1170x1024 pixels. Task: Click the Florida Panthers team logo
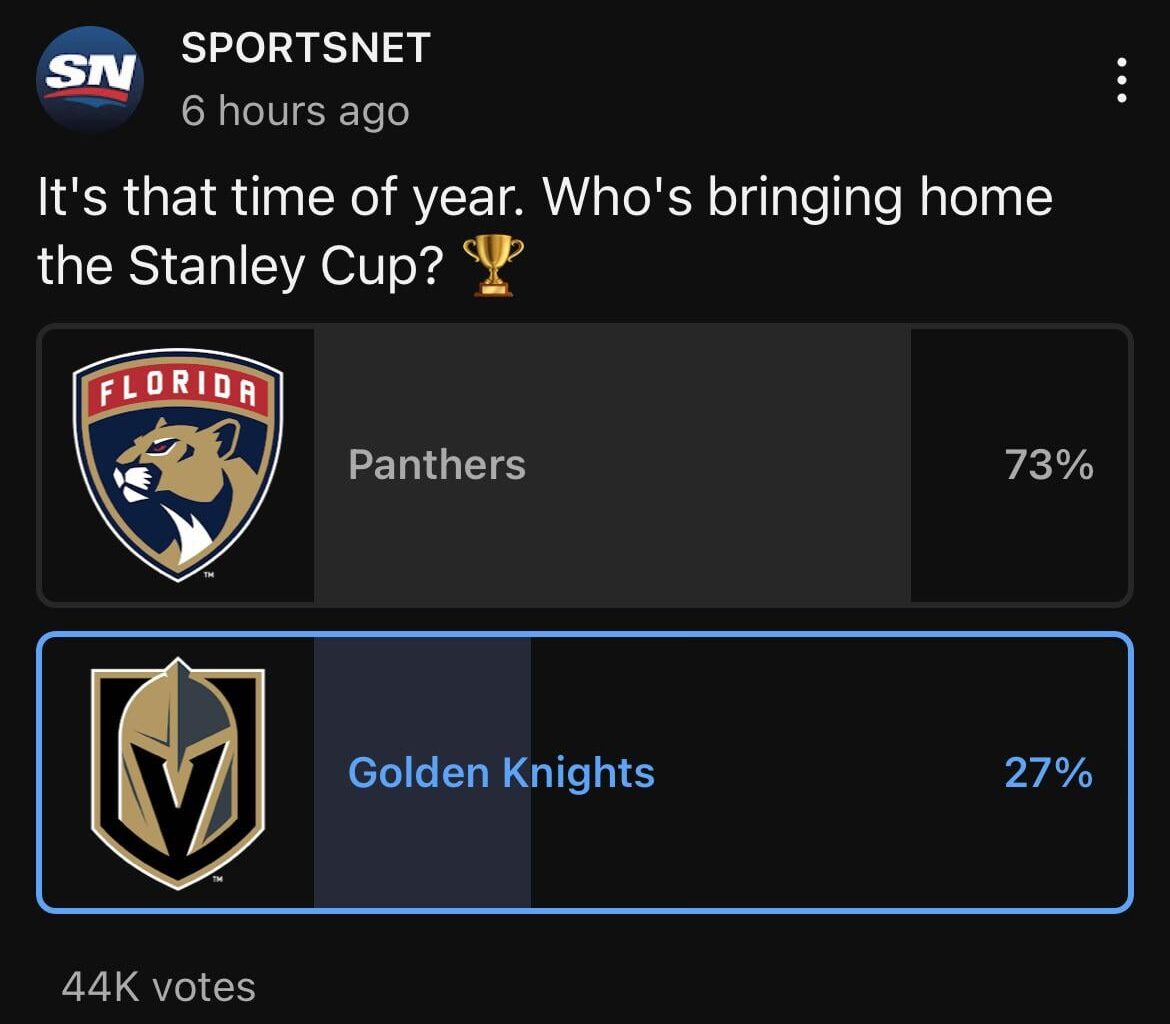click(178, 465)
